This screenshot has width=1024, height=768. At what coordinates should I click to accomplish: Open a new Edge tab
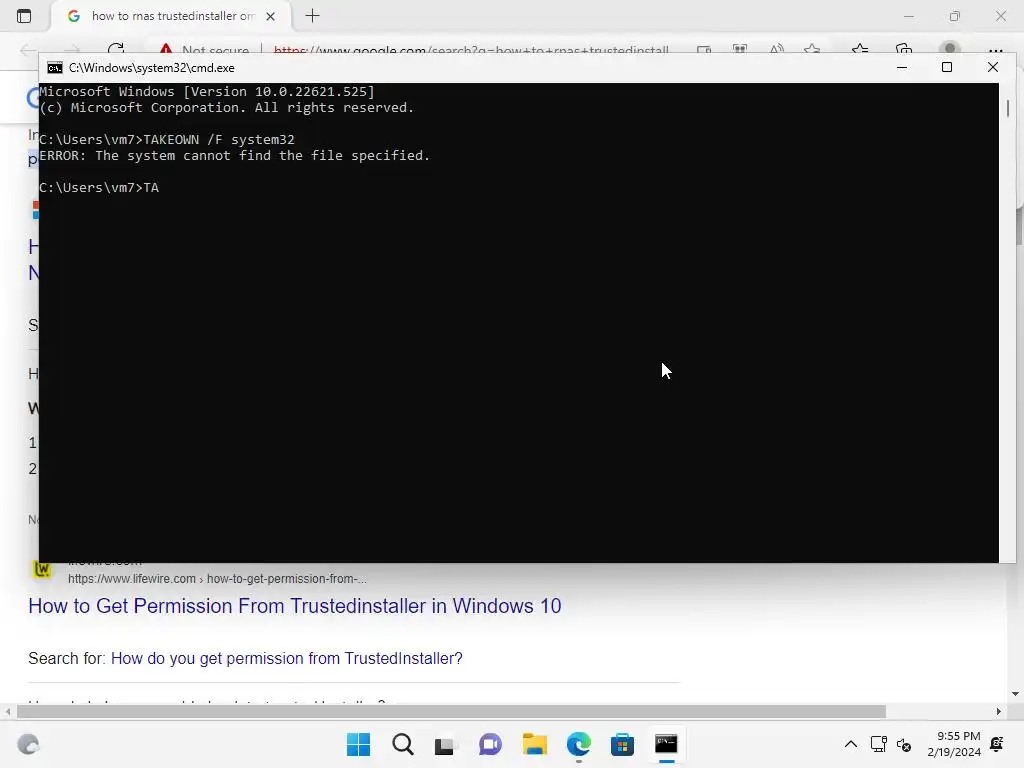312,16
